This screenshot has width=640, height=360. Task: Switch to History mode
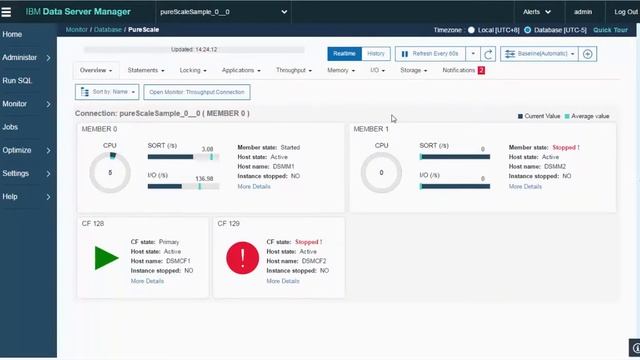tap(376, 54)
